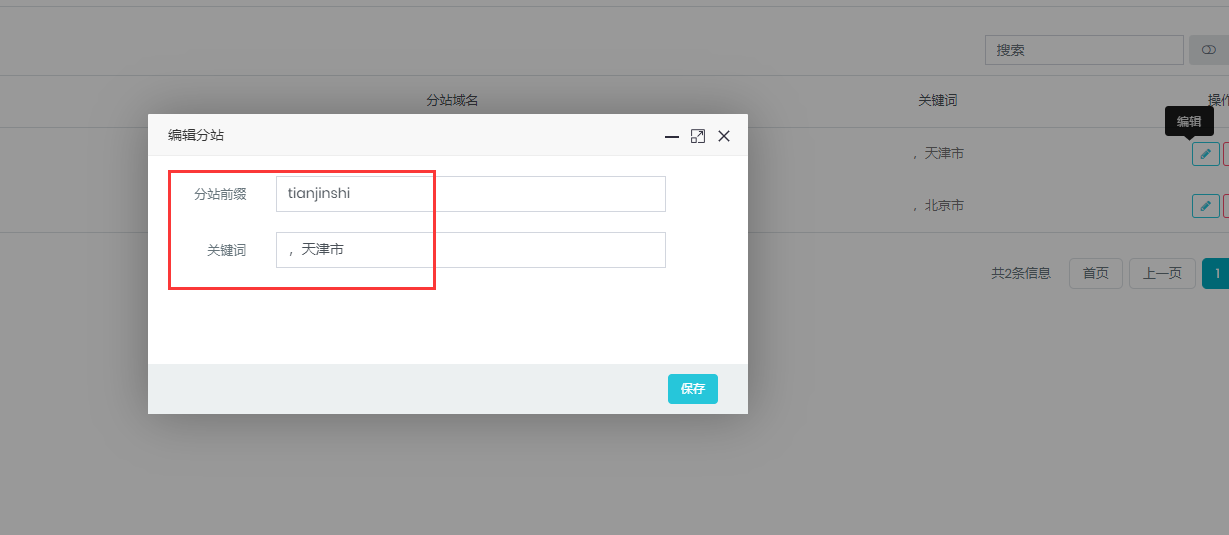Click the 关键词 table column header

coord(937,101)
